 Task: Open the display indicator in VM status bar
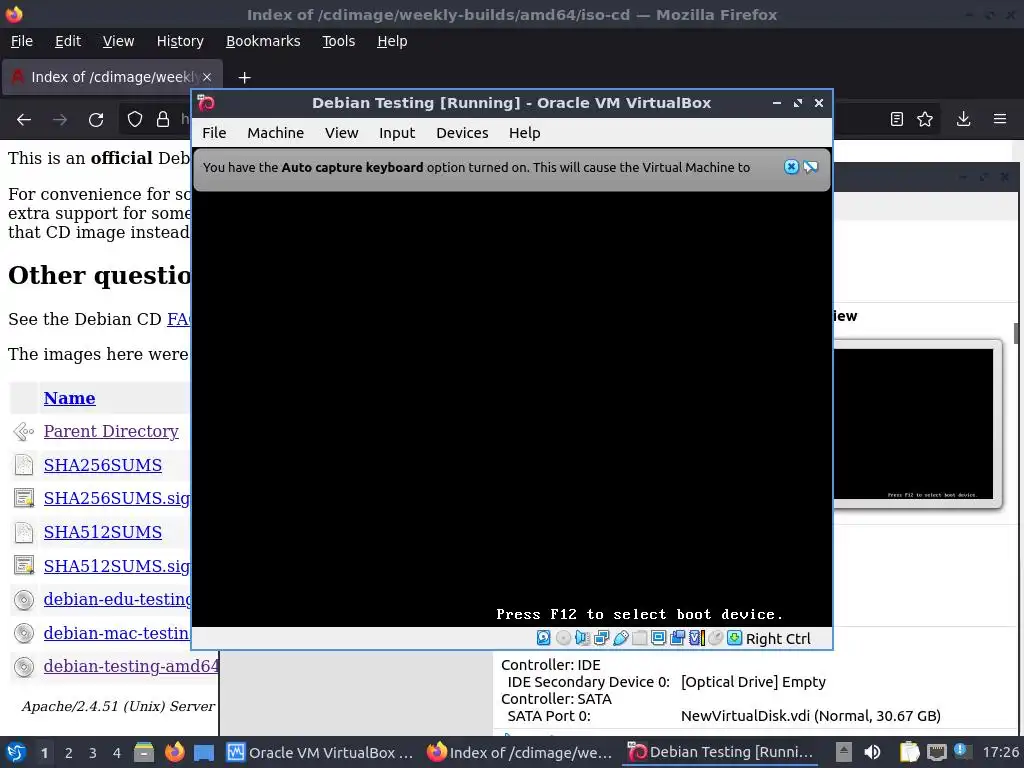click(658, 638)
